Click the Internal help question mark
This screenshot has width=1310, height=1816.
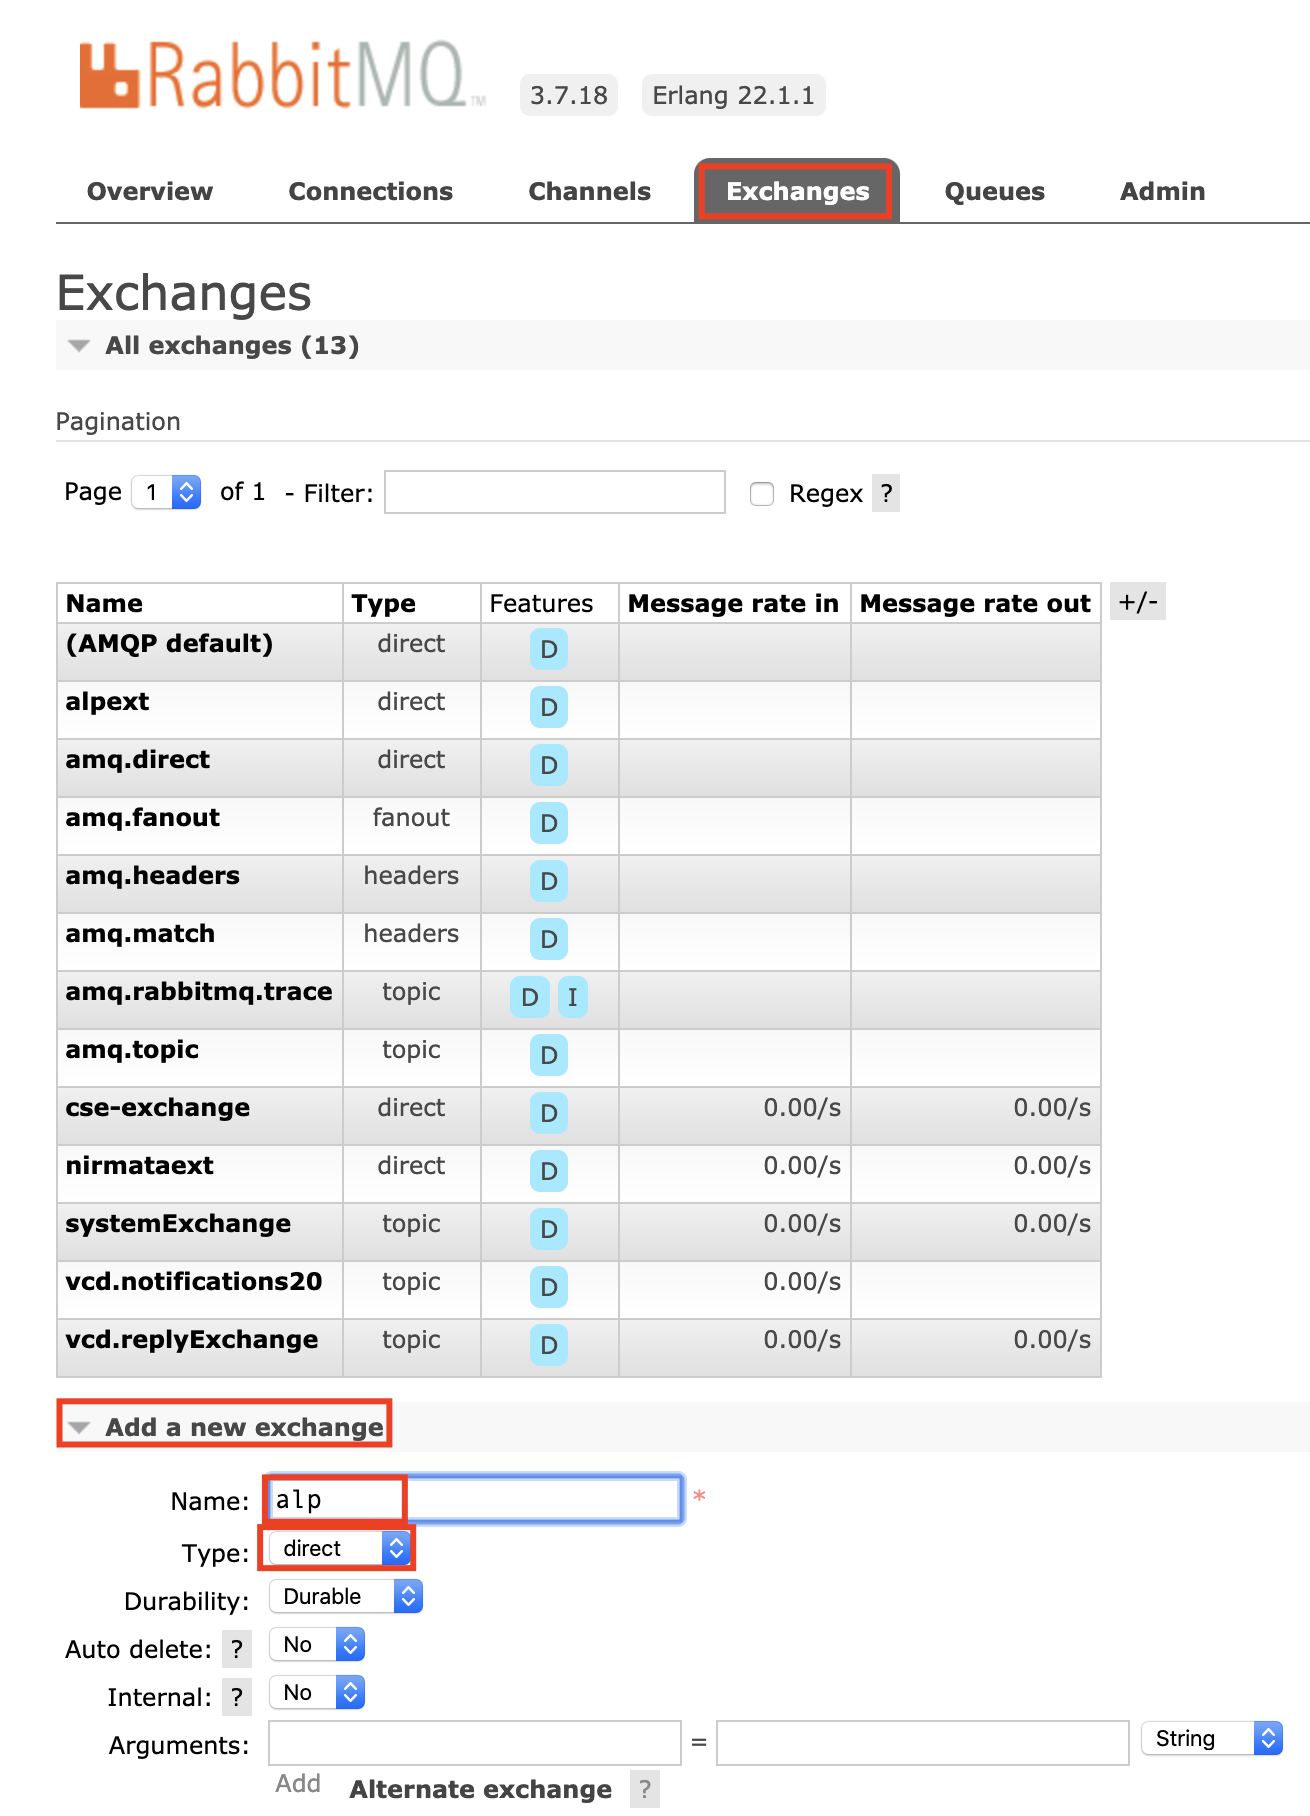236,1697
